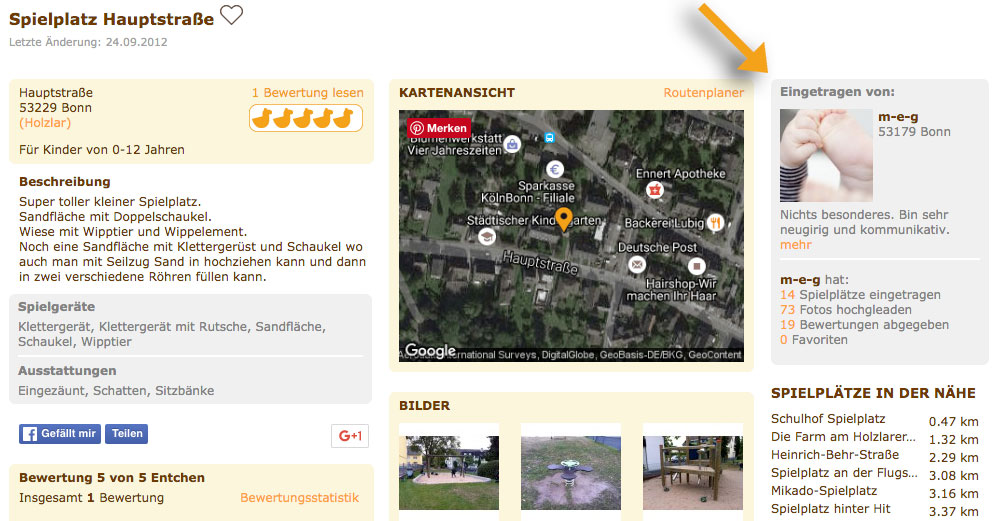This screenshot has width=996, height=521.
Task: Click the Deutsche Post mail marker
Action: click(x=636, y=264)
